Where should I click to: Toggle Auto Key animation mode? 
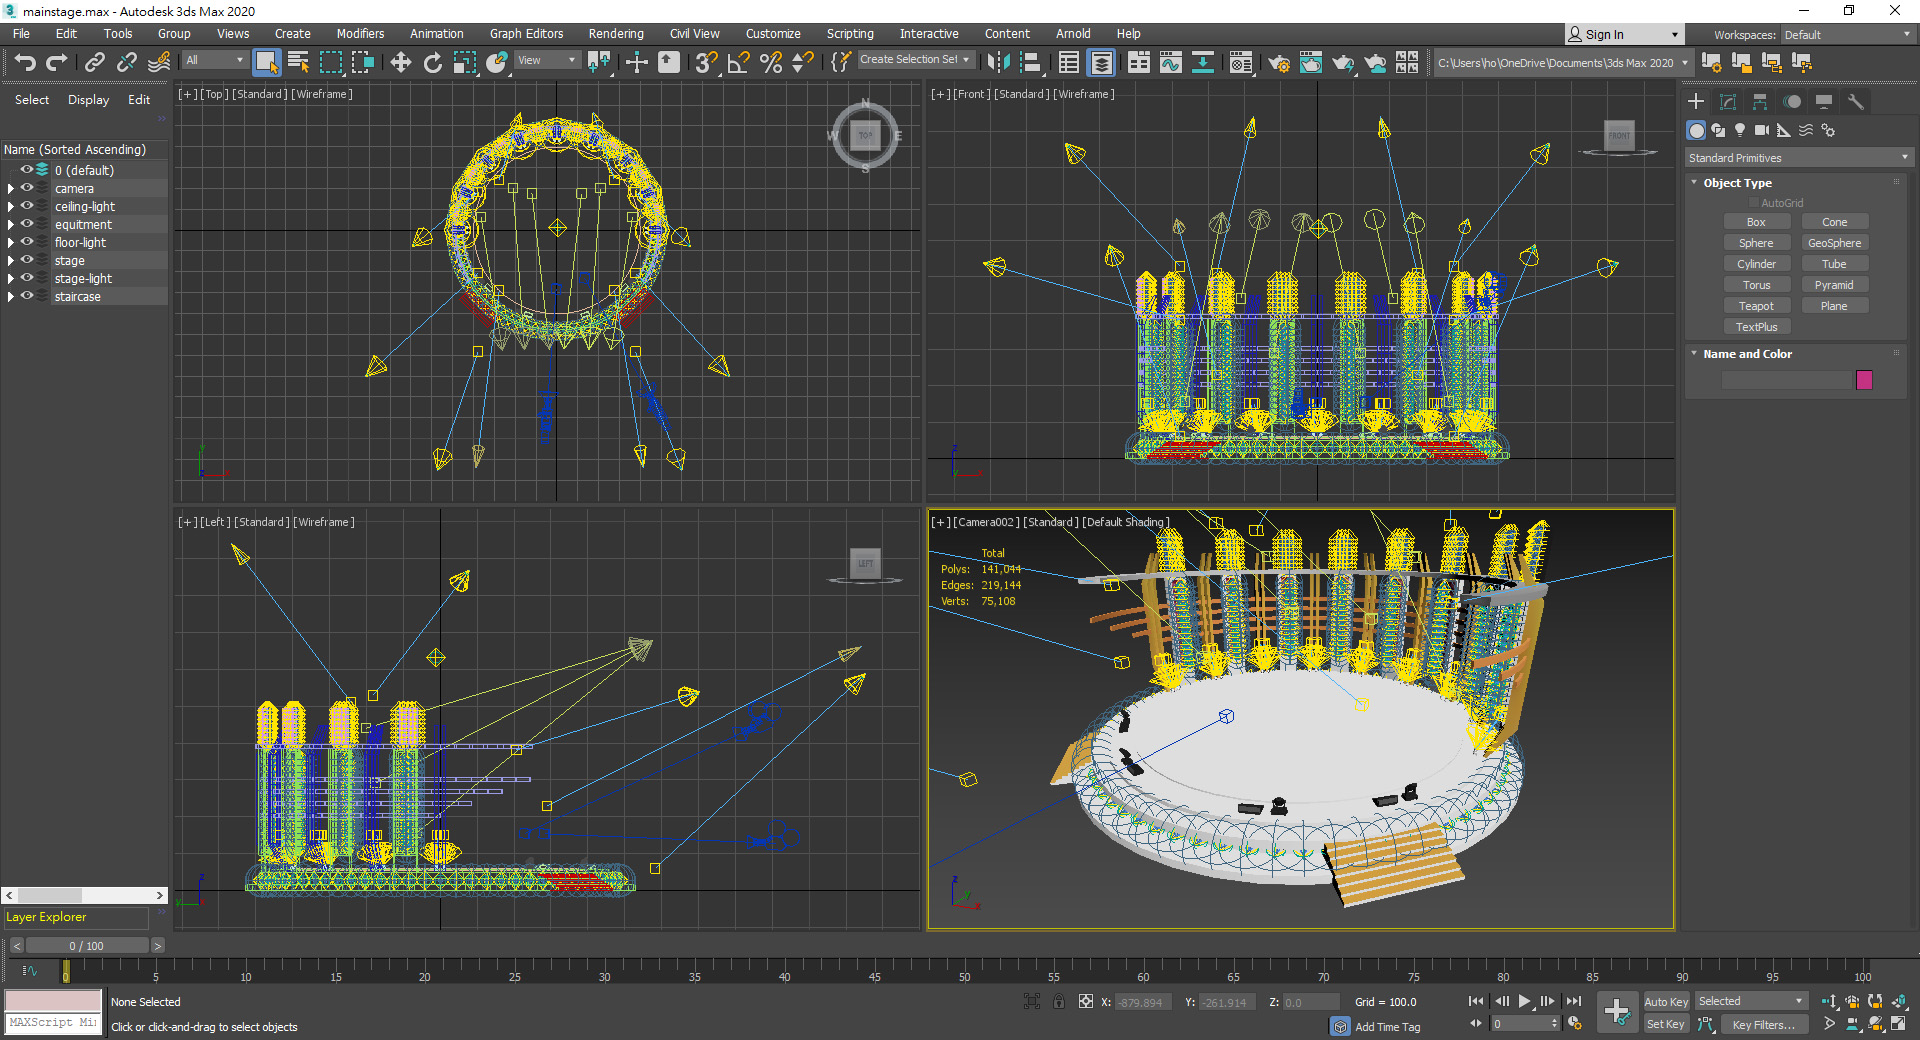pyautogui.click(x=1665, y=1001)
